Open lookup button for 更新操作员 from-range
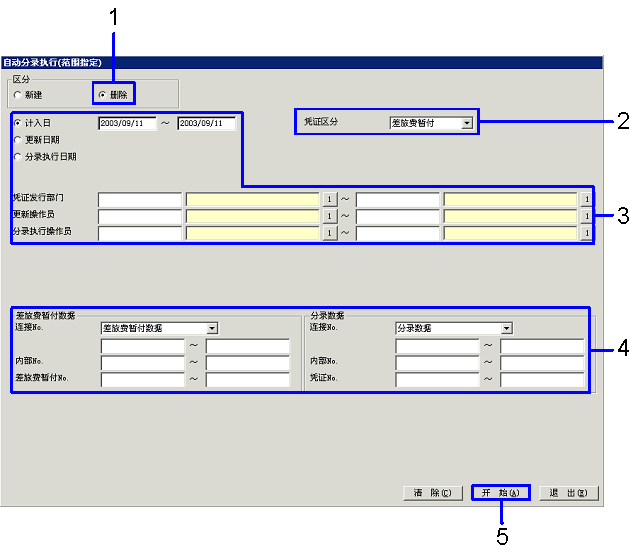This screenshot has width=630, height=552. [329, 216]
